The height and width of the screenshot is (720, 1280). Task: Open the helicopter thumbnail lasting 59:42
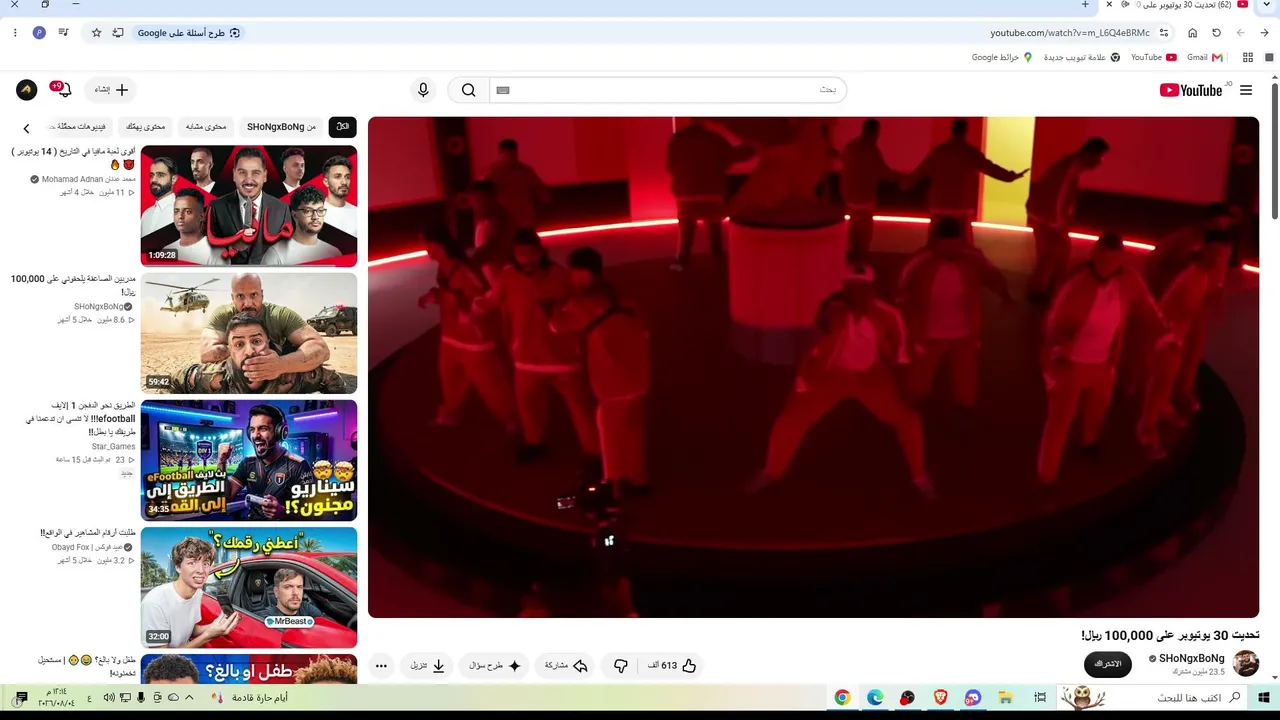[249, 333]
